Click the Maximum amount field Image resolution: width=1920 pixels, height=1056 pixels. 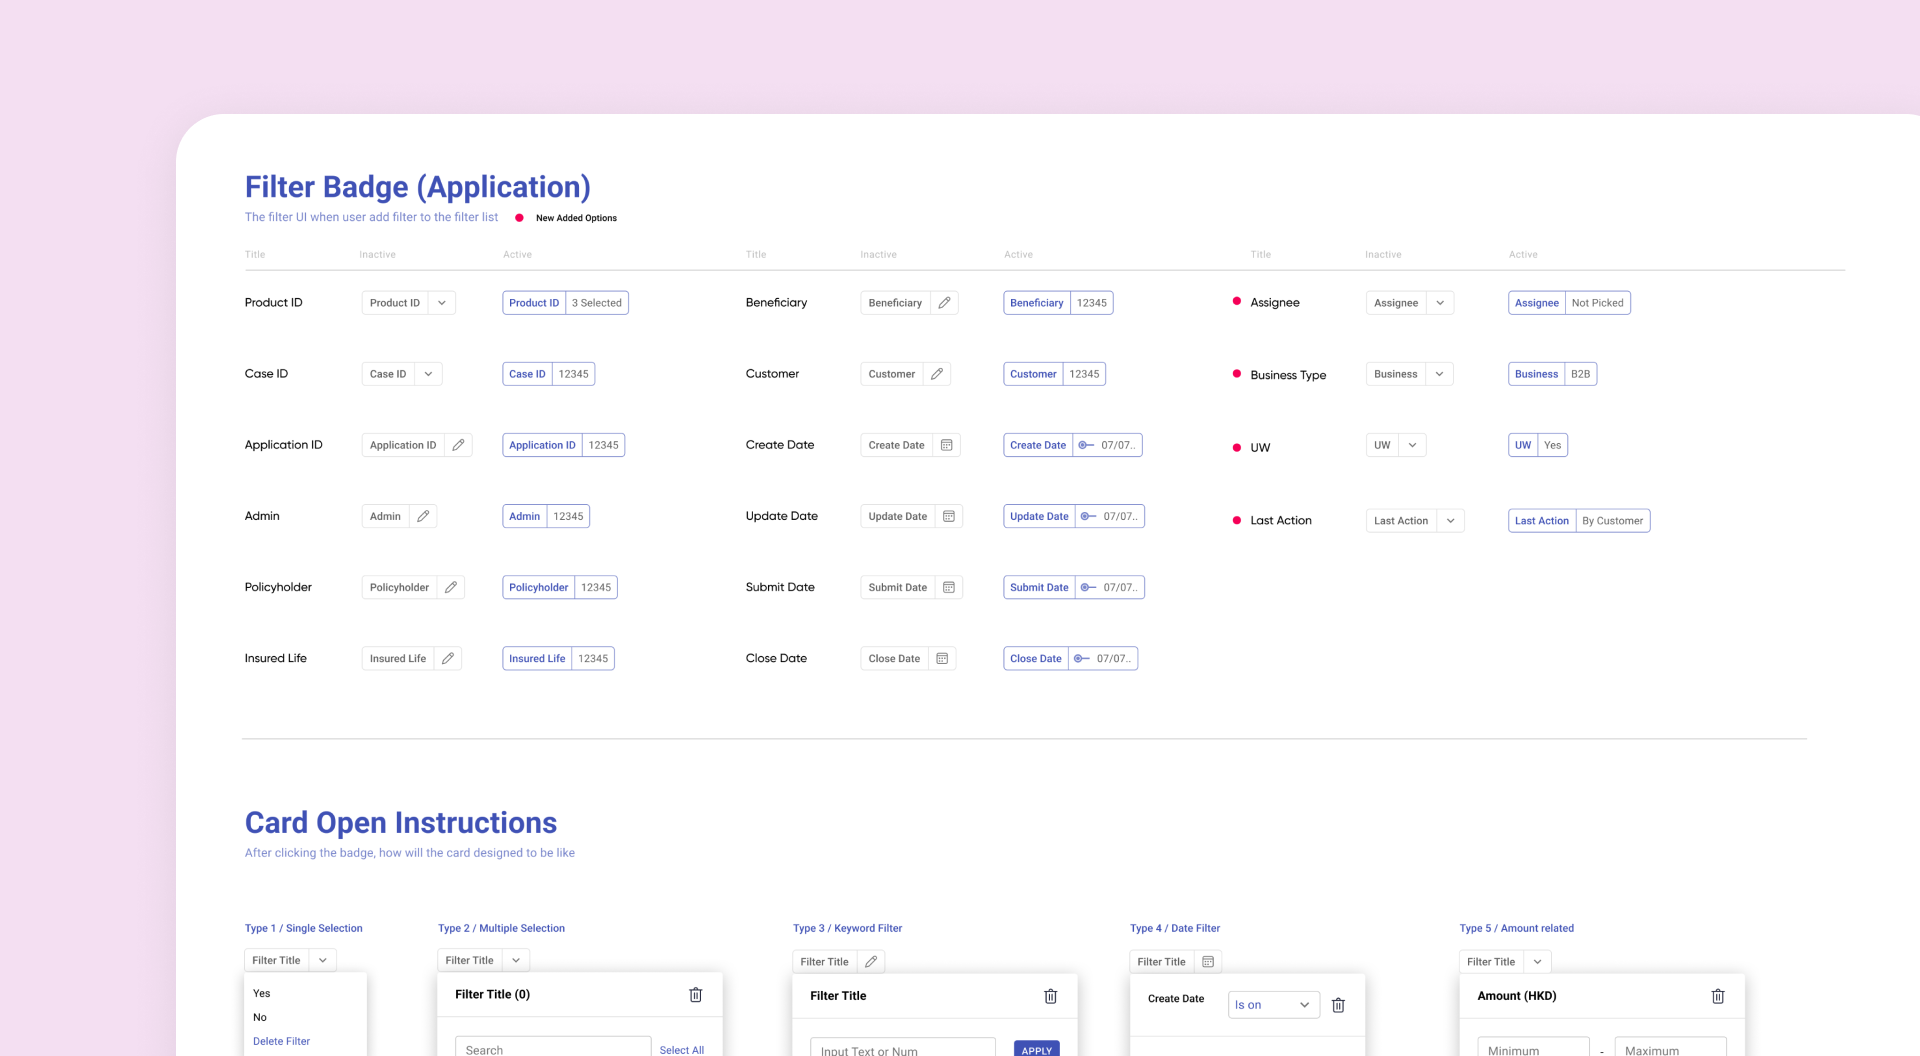pyautogui.click(x=1670, y=1047)
